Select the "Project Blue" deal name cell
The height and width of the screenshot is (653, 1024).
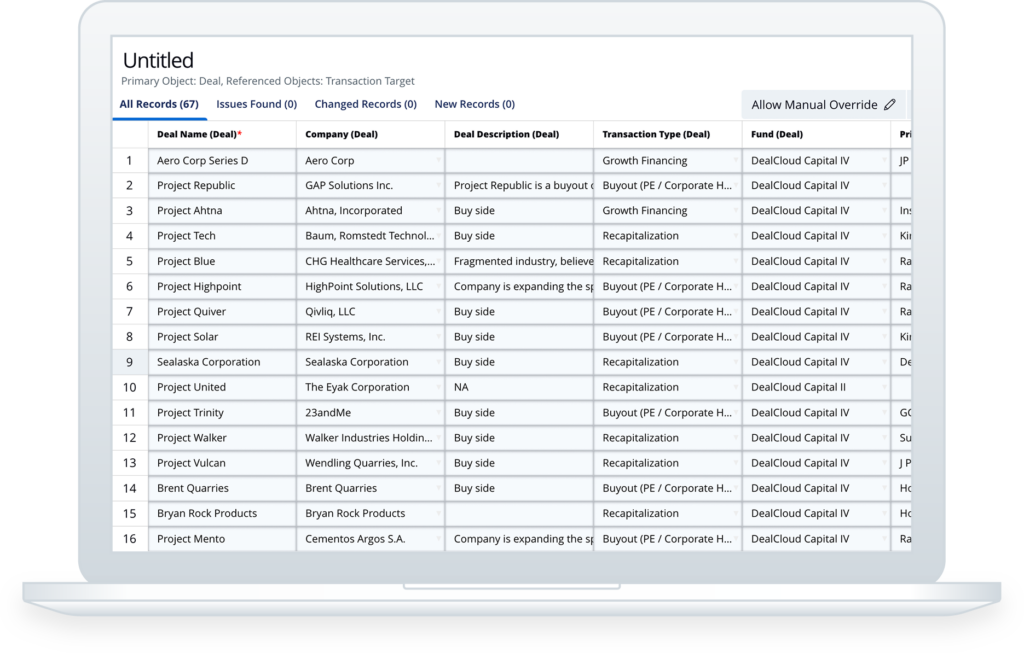pos(222,261)
